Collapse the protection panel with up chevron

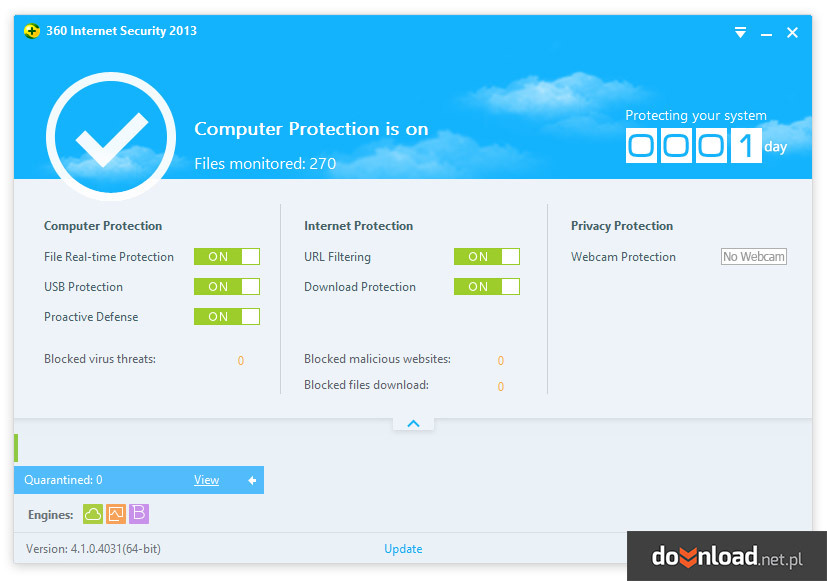(x=414, y=423)
